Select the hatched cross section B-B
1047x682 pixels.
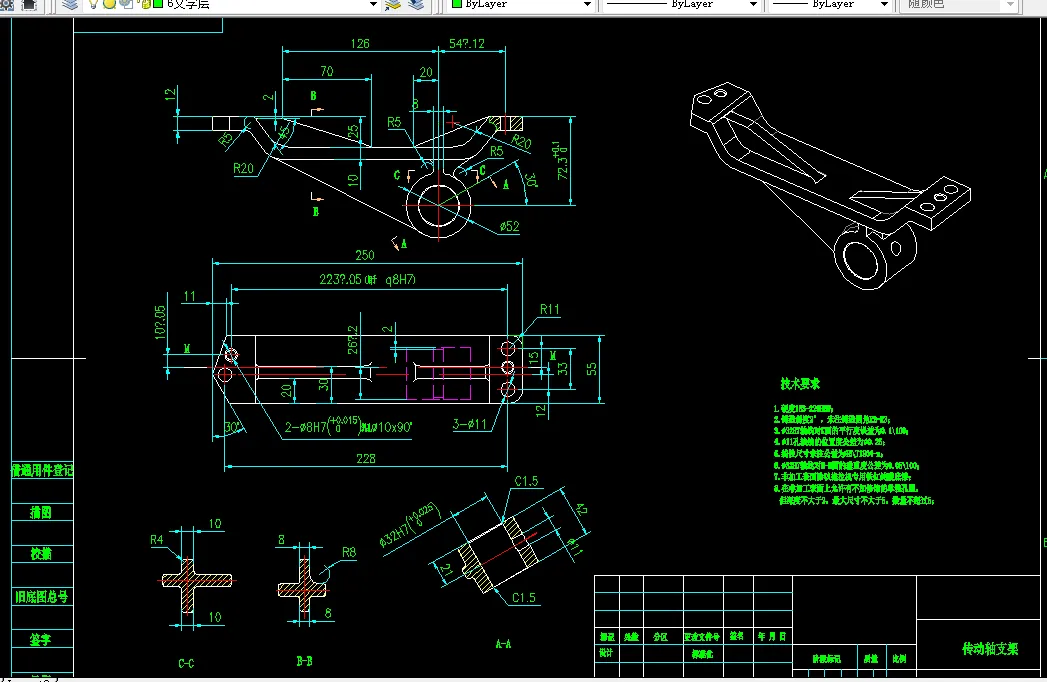[303, 587]
